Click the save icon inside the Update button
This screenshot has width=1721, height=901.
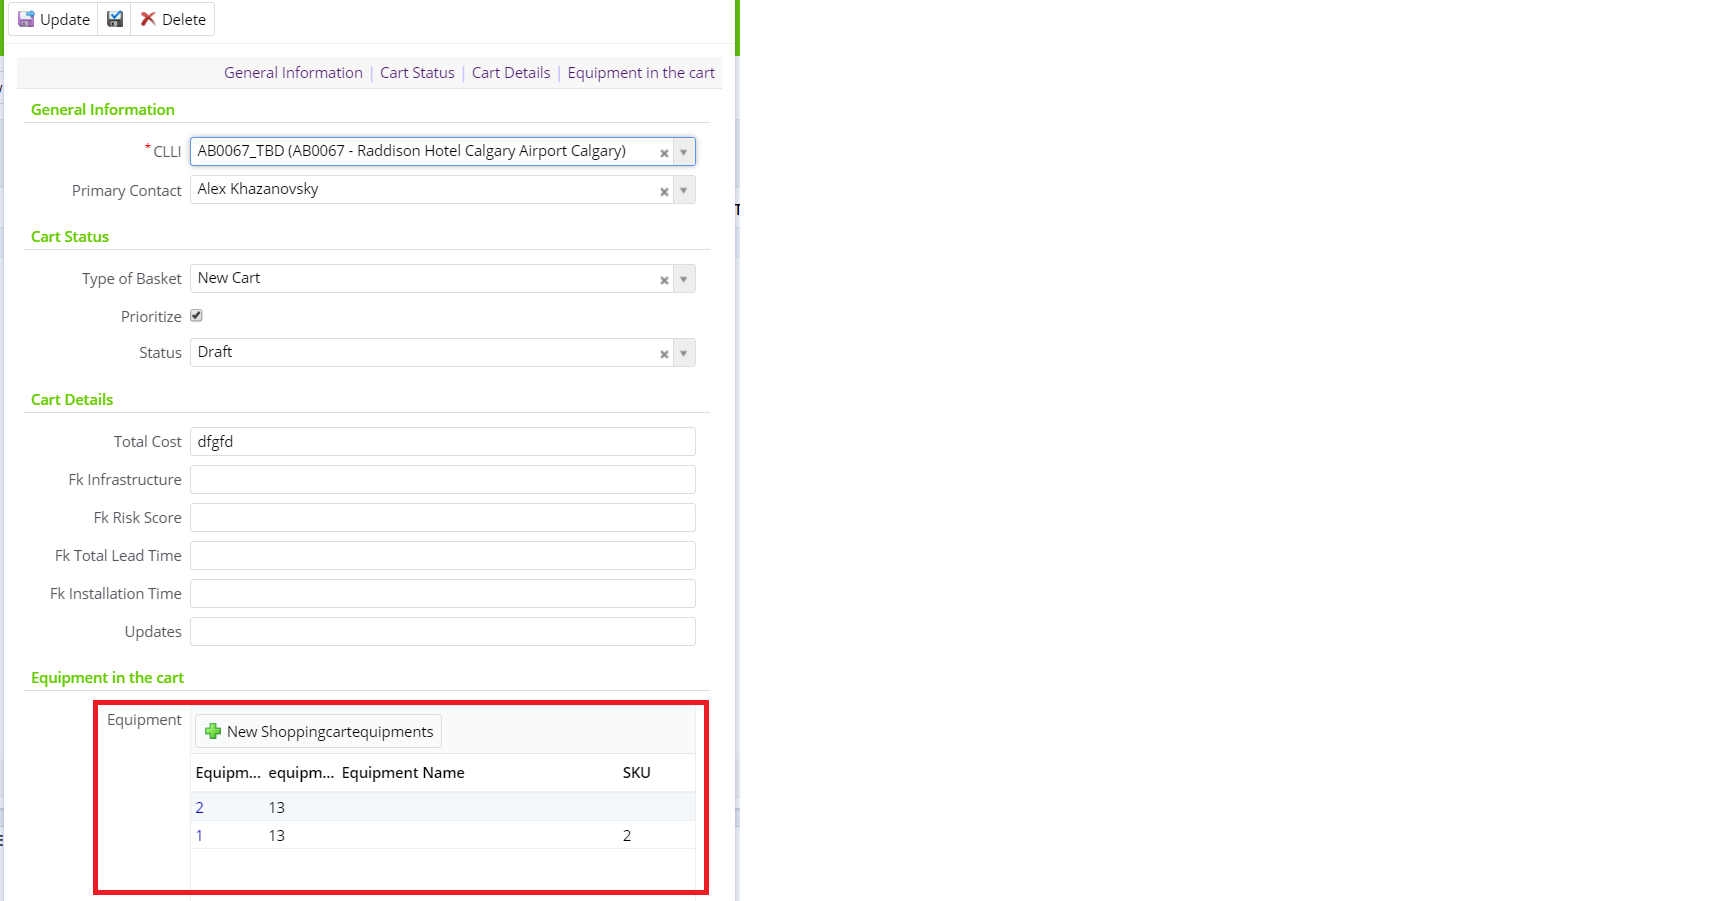24,18
